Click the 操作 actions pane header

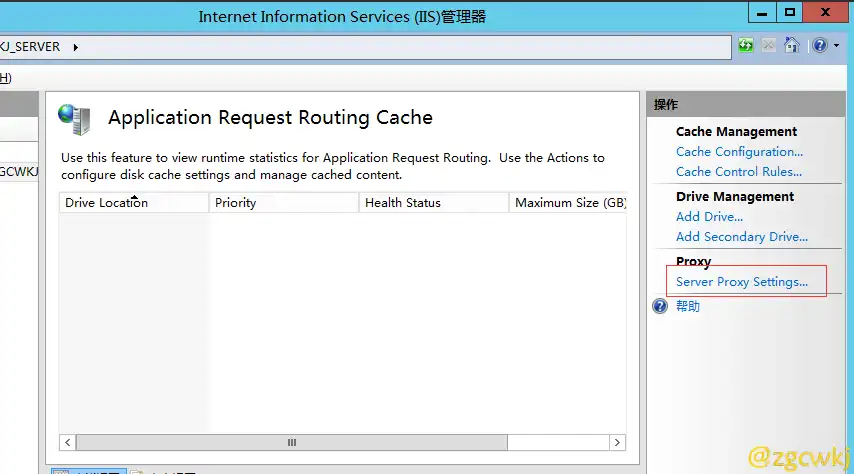tap(746, 105)
